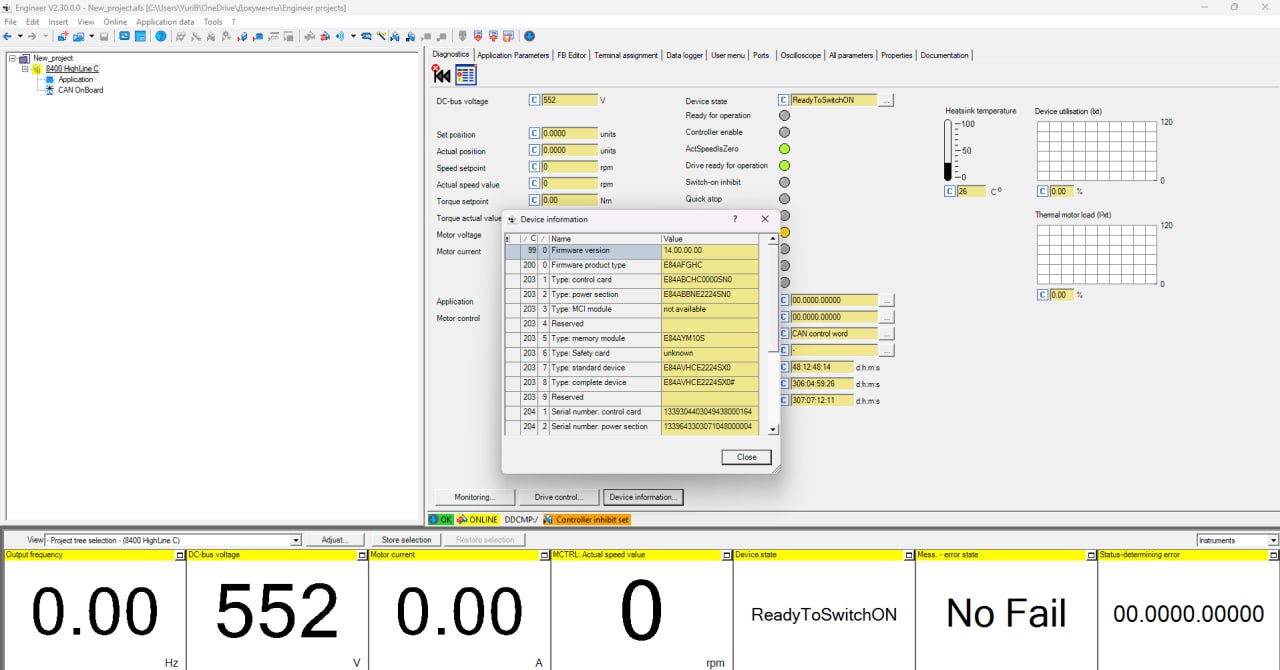Screen dimensions: 1280x670
Task: Click the Drive control... button
Action: point(558,497)
